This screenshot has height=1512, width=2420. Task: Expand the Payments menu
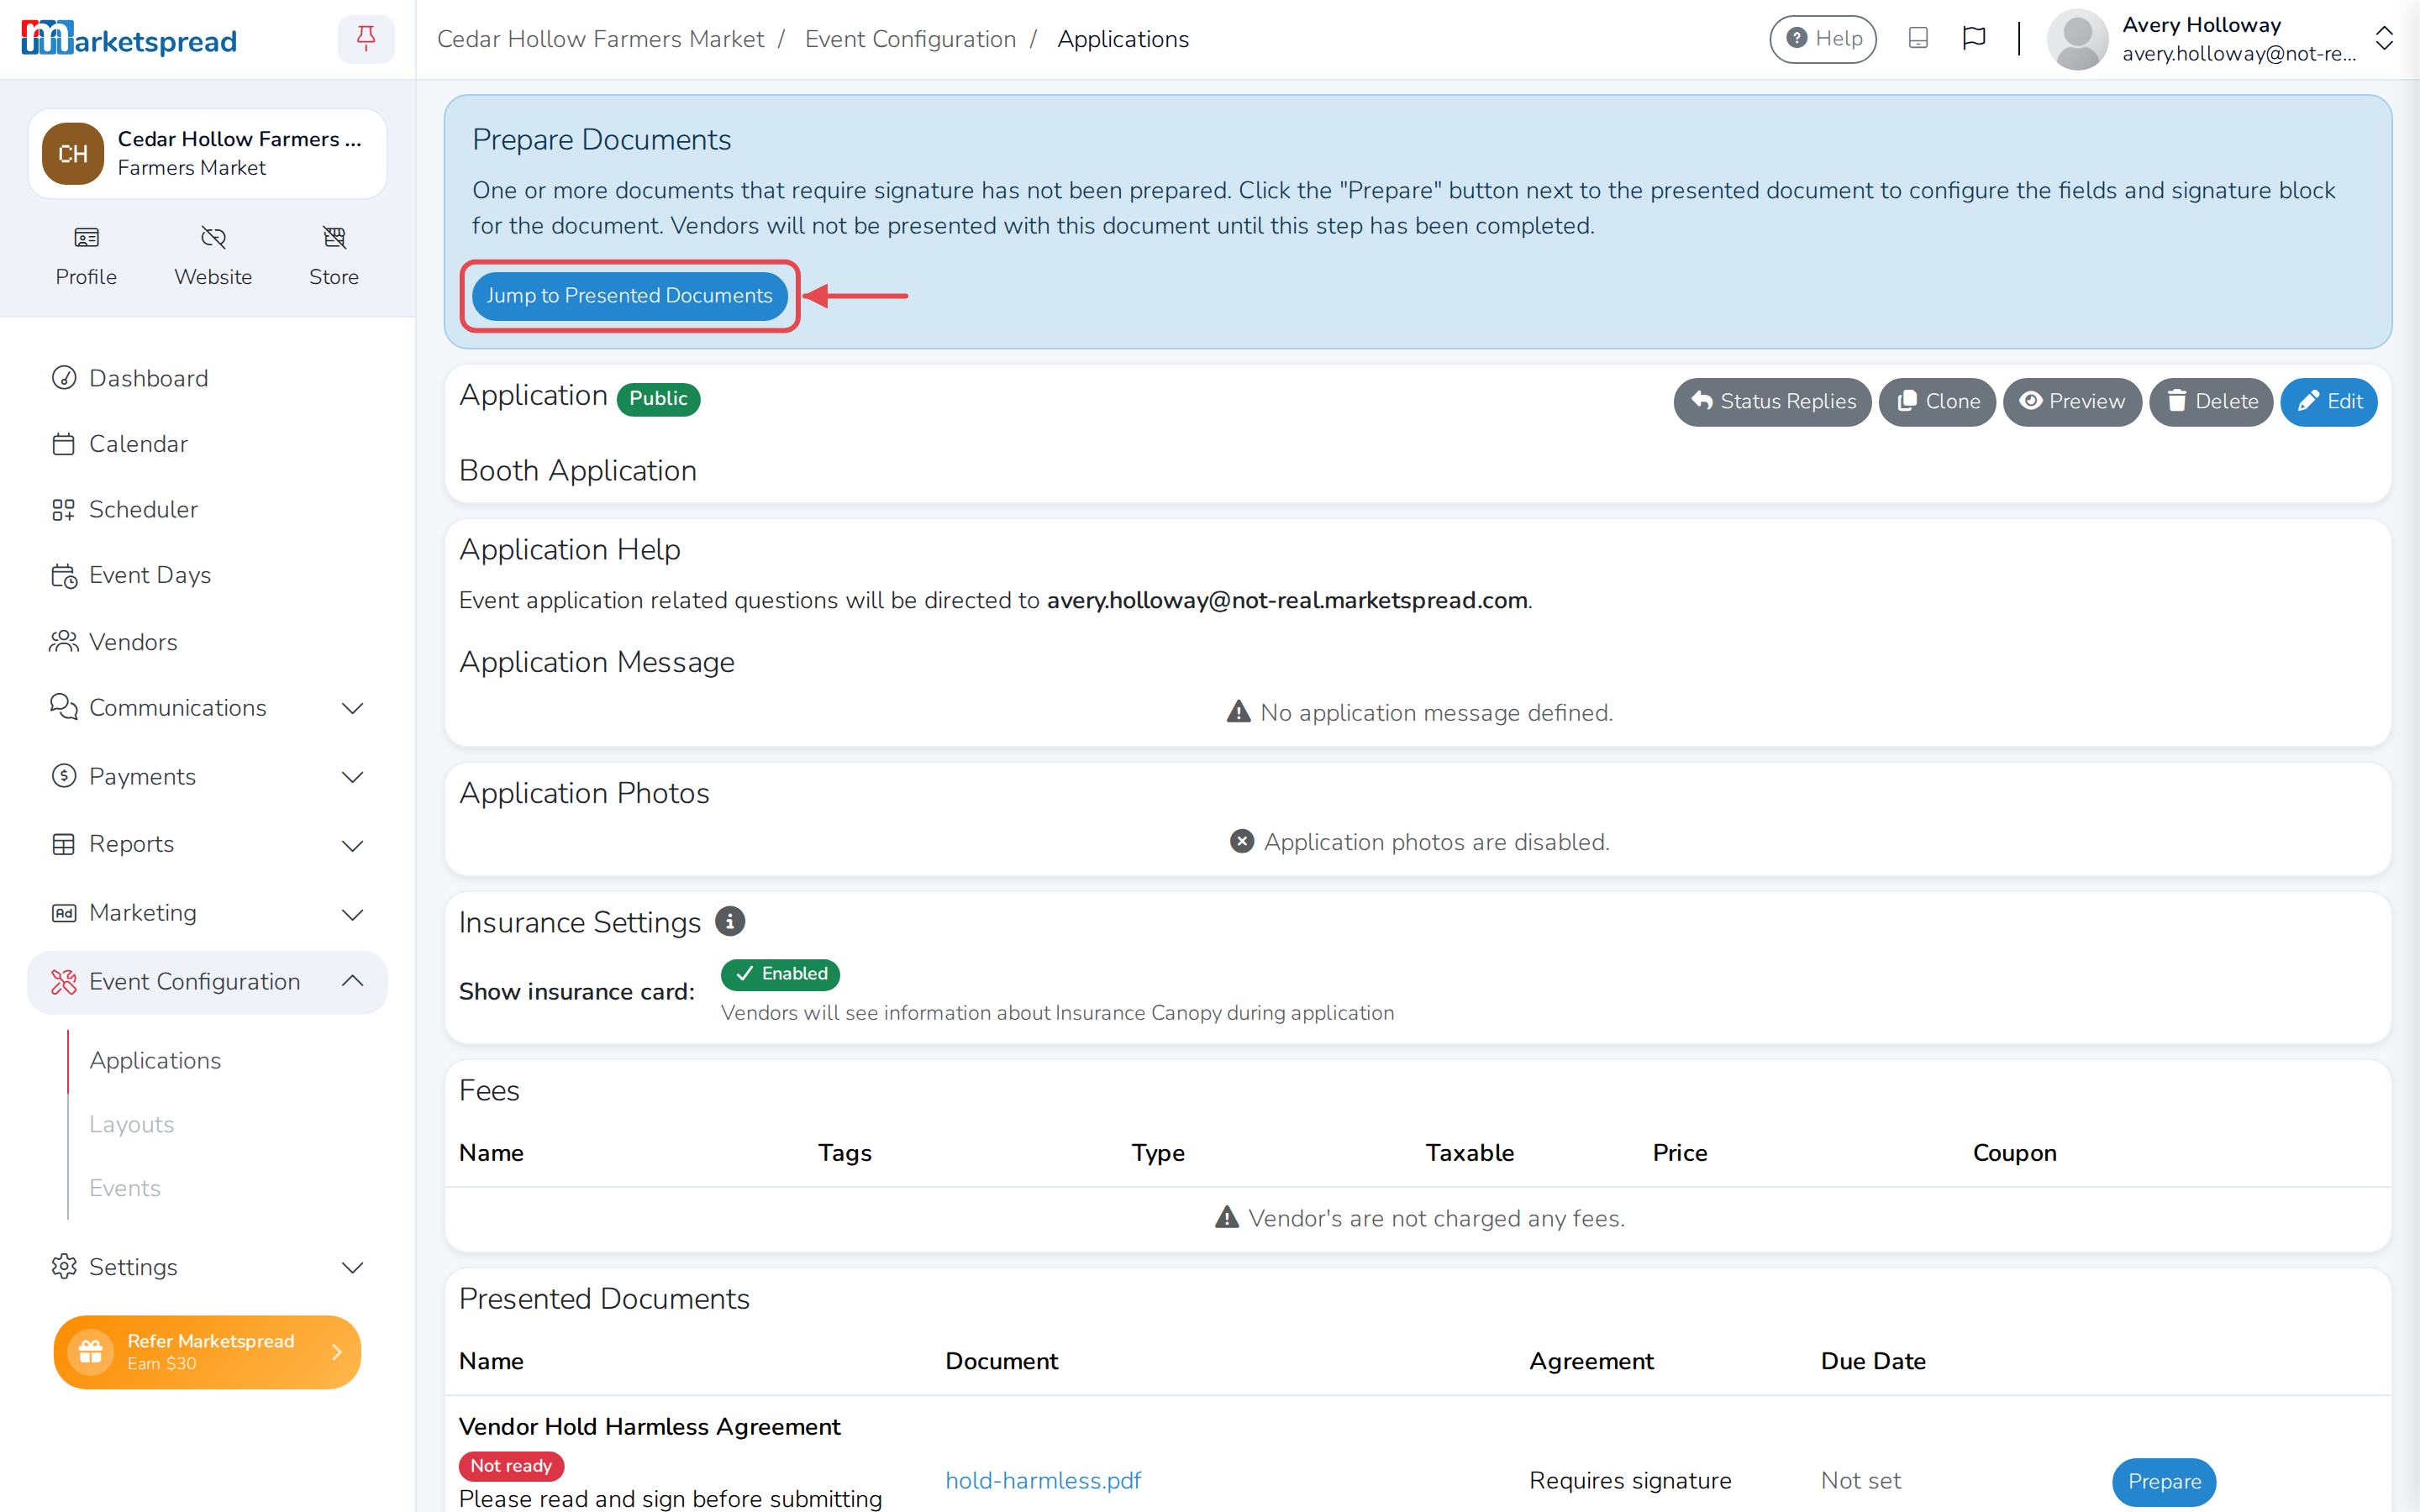click(x=207, y=777)
